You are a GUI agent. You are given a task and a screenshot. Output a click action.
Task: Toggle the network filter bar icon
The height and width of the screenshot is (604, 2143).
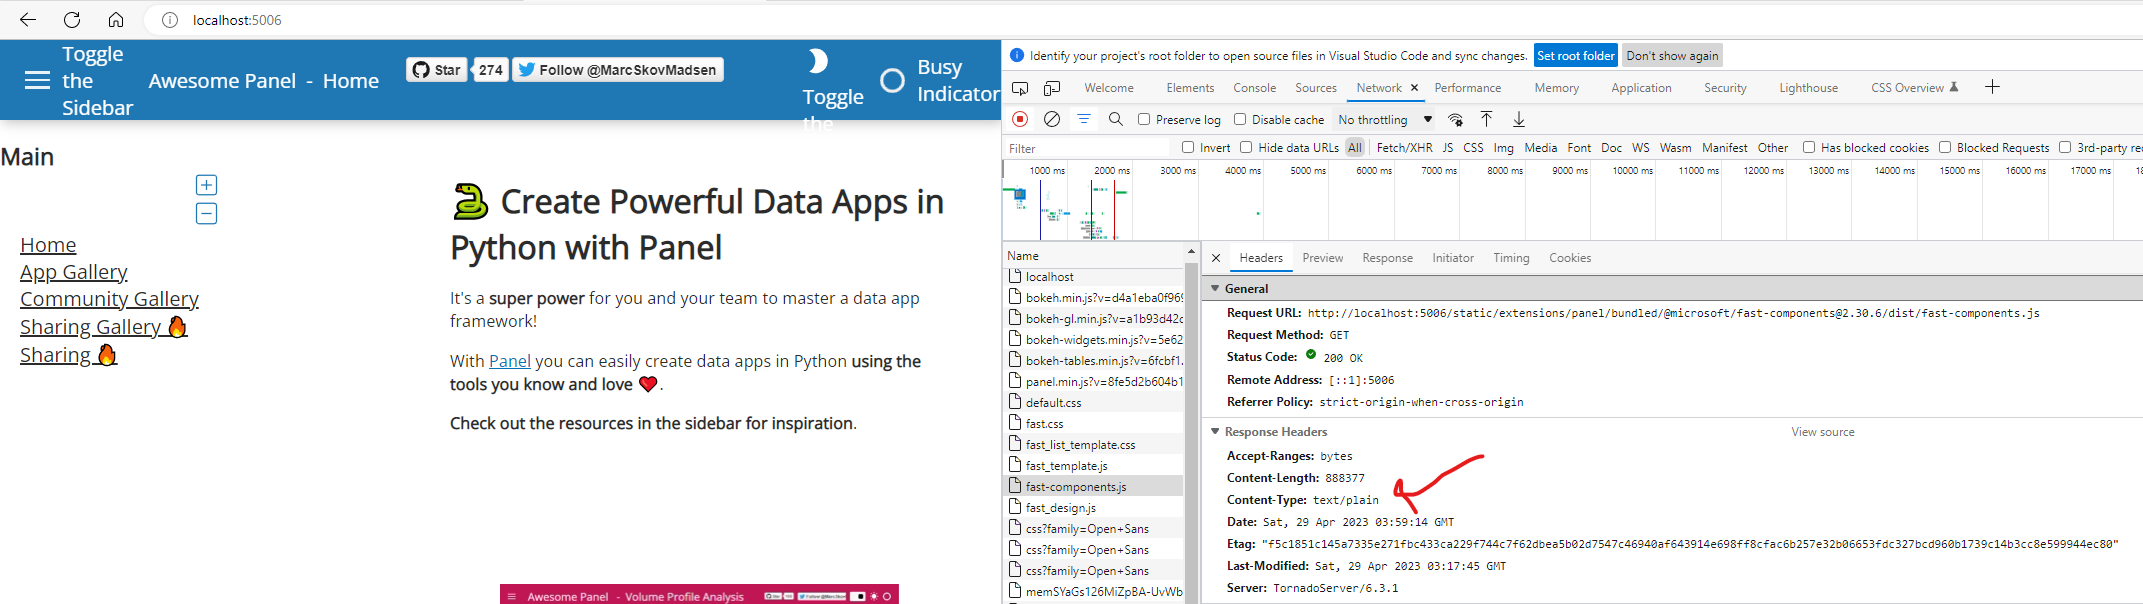(x=1084, y=119)
